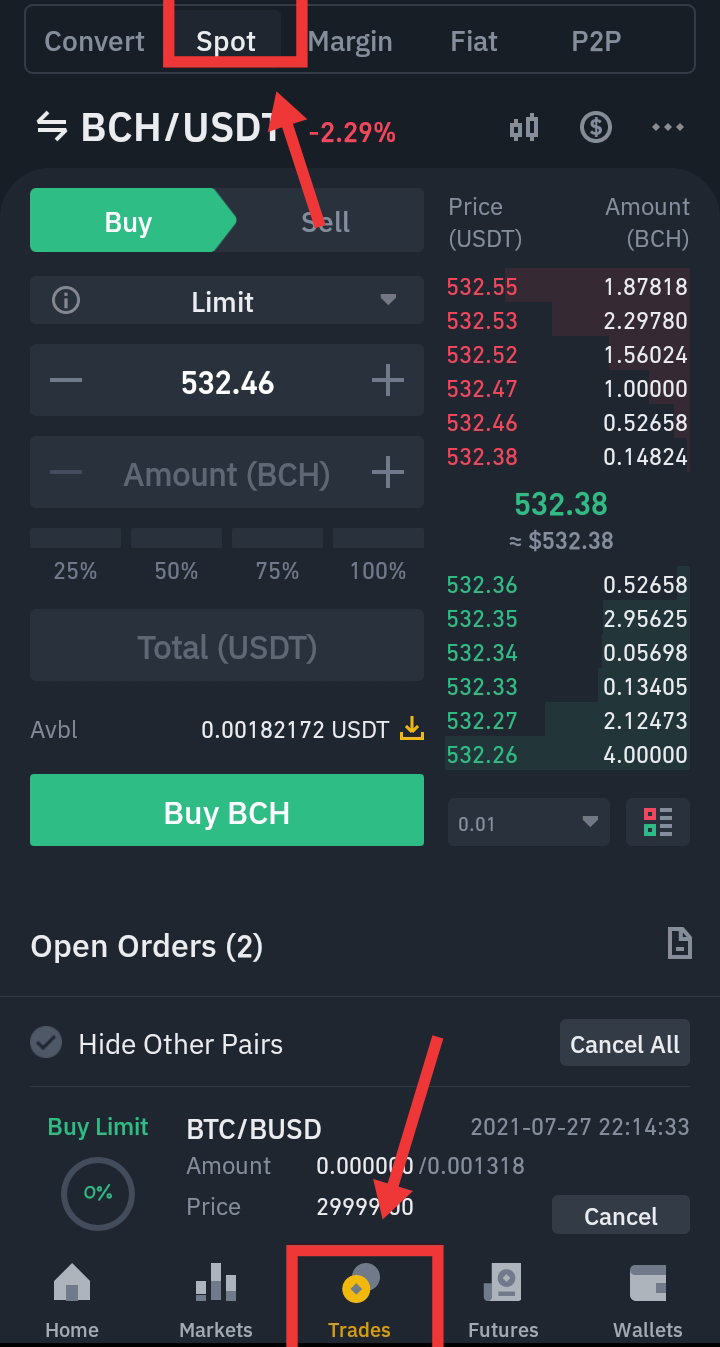Tap the green Buy BCH button
Screen dimensions: 720x1347
coord(227,811)
